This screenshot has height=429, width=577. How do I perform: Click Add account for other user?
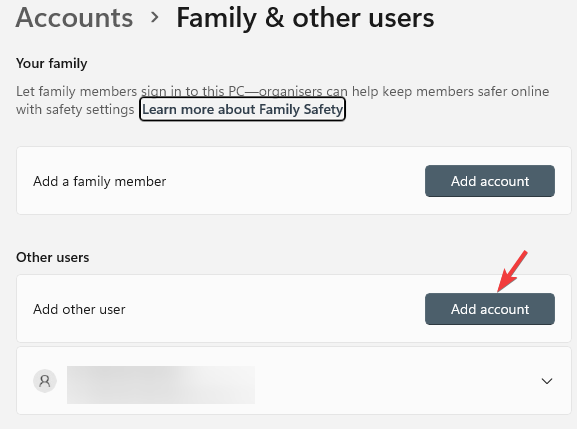pyautogui.click(x=490, y=309)
